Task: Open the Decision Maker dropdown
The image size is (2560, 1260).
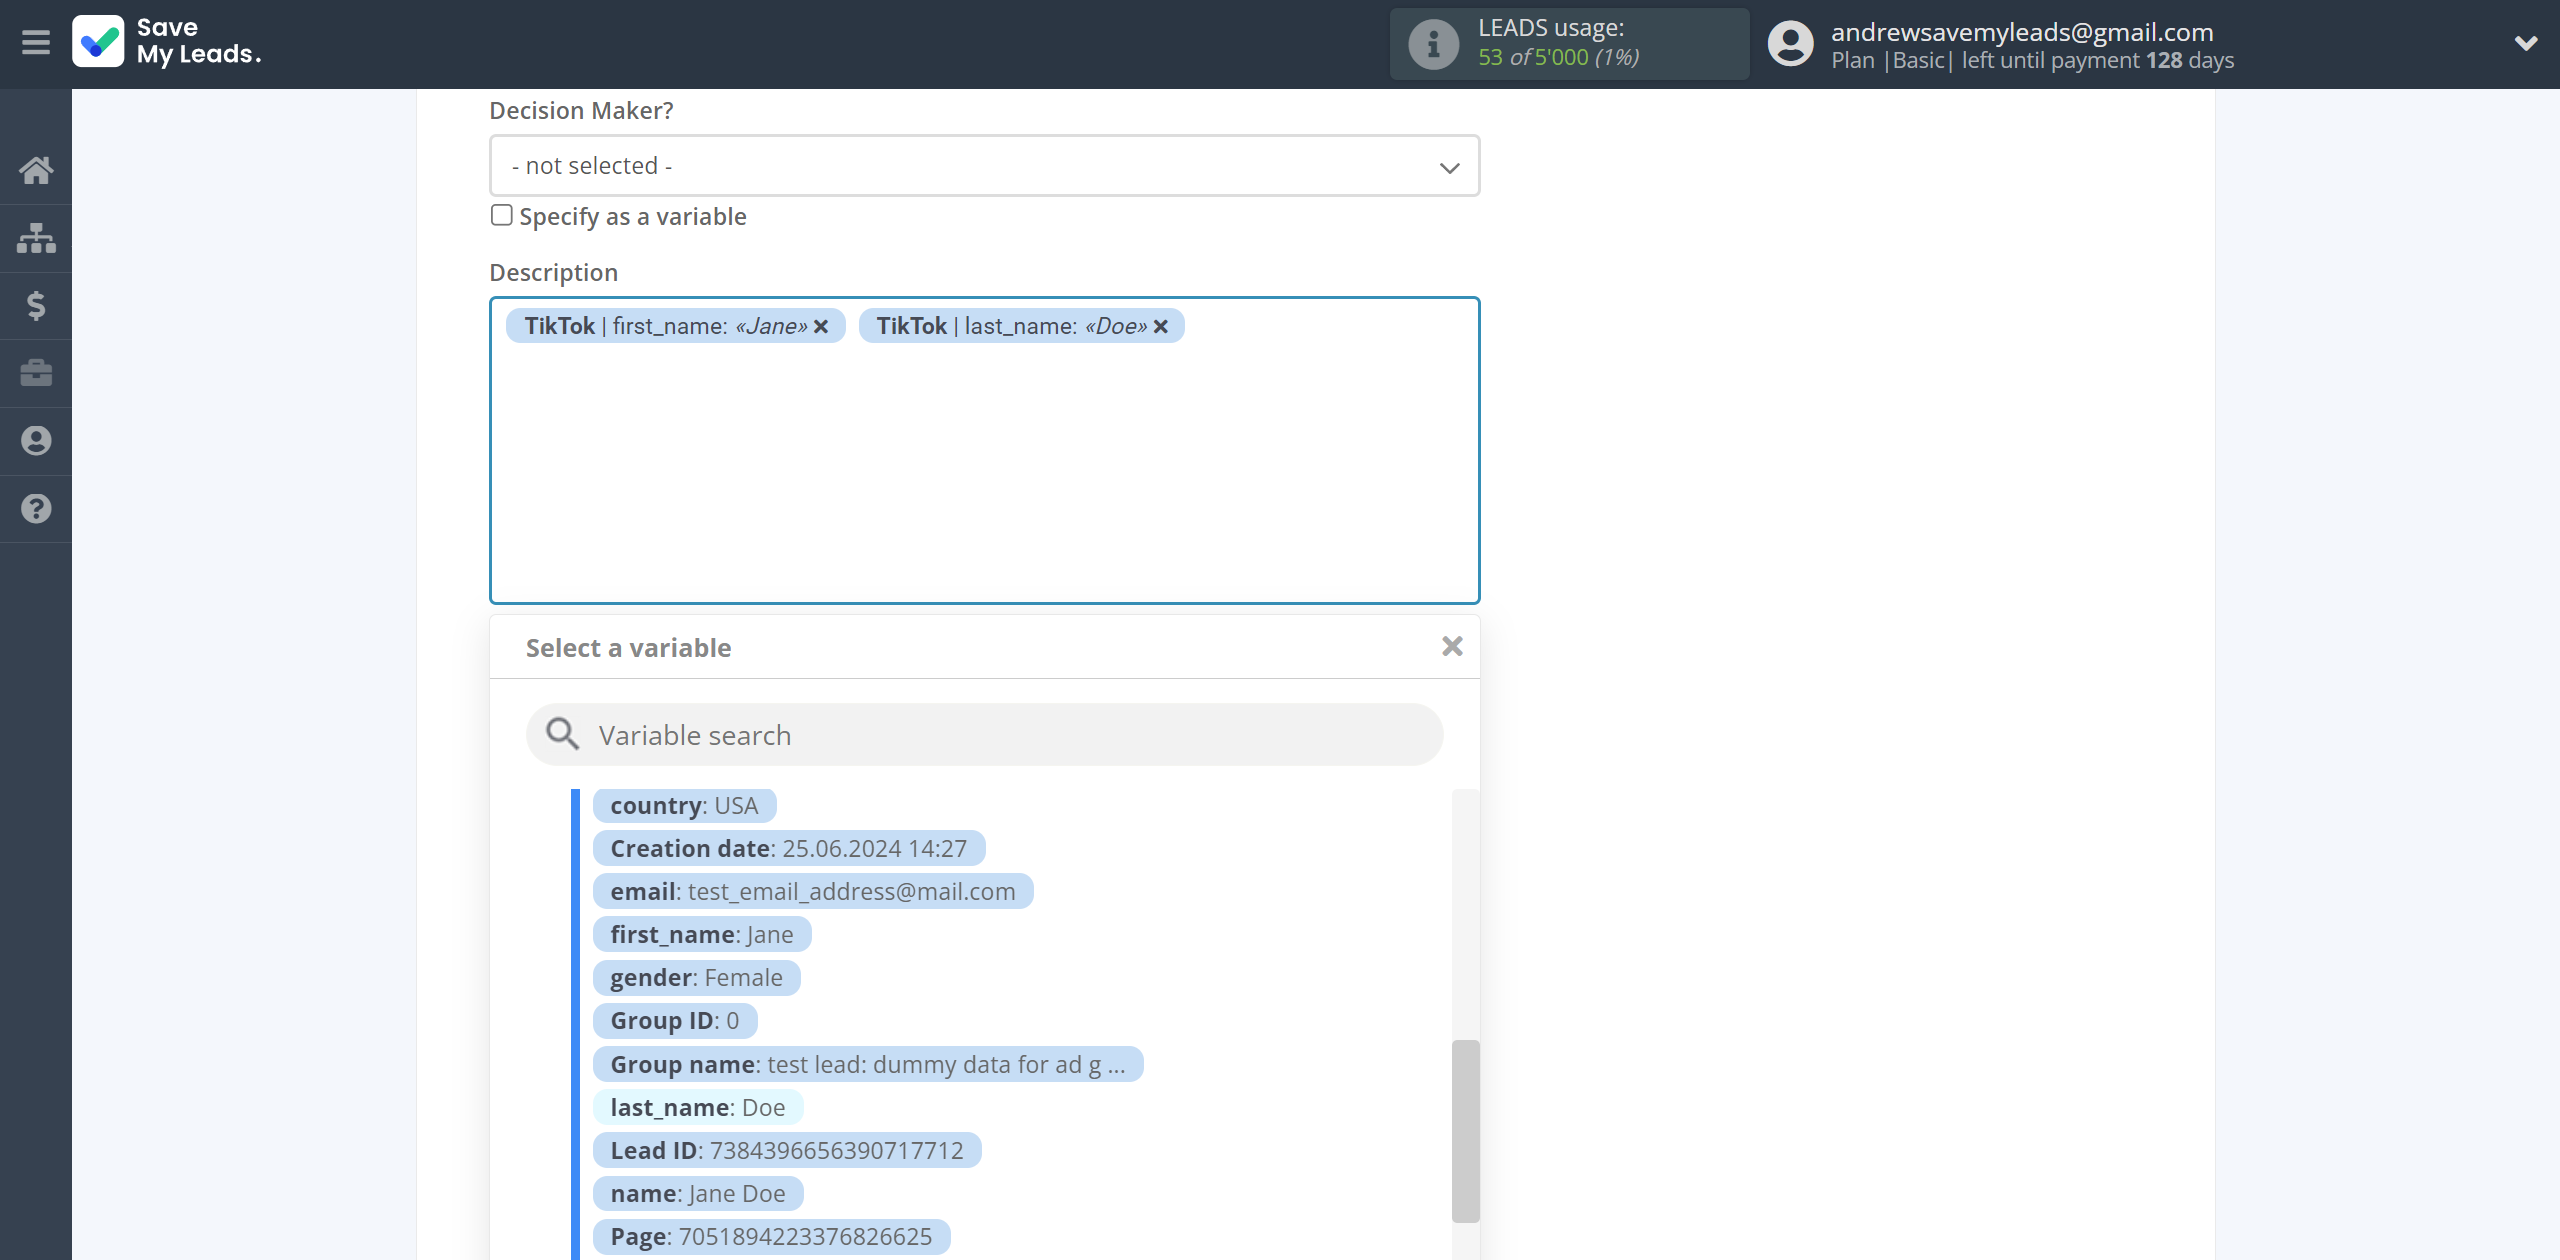Action: (x=984, y=166)
